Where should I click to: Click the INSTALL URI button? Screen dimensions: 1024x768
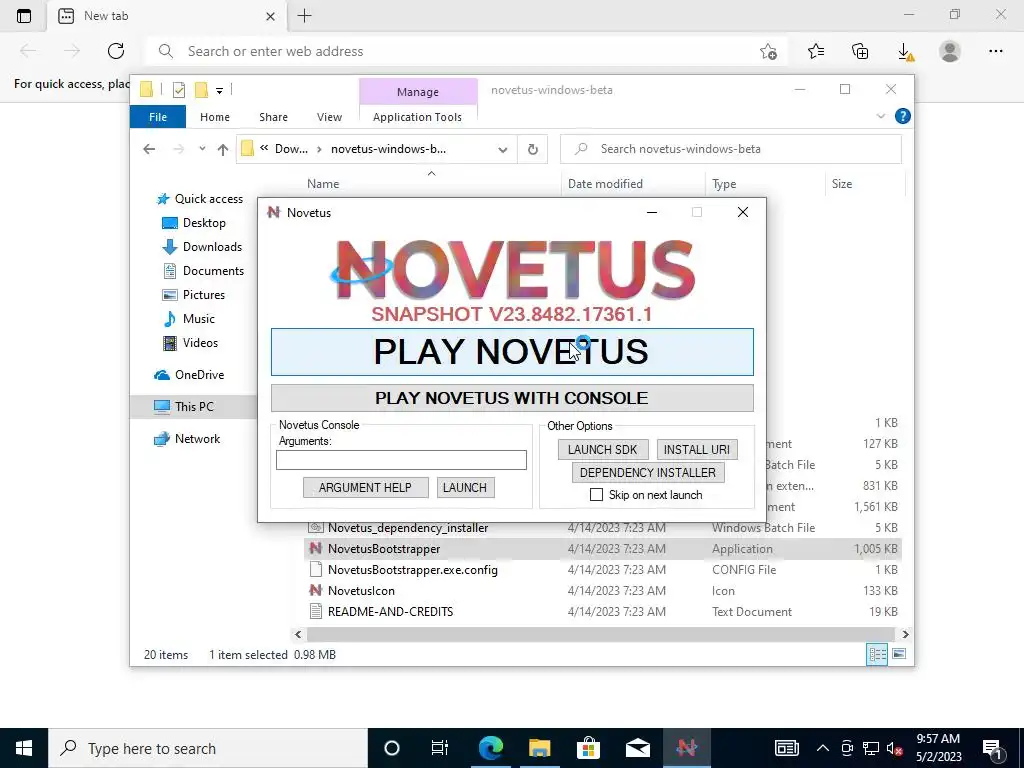tap(697, 449)
